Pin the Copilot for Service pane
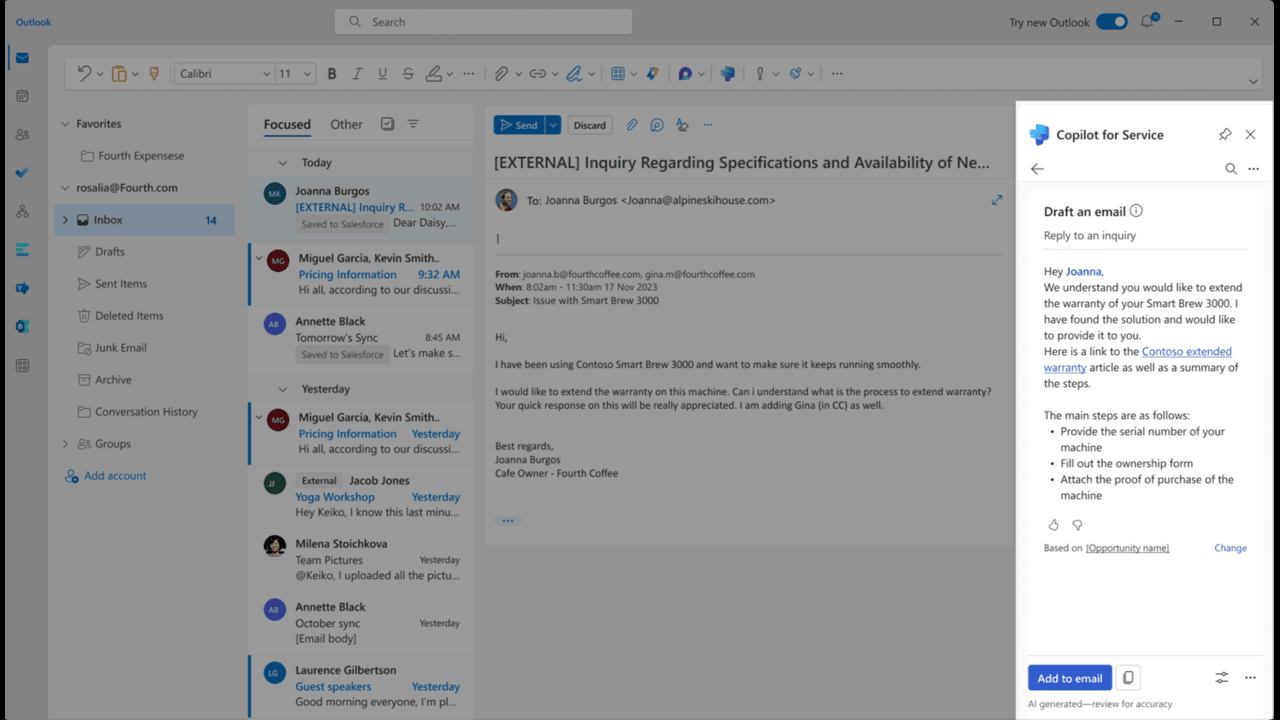 point(1225,135)
